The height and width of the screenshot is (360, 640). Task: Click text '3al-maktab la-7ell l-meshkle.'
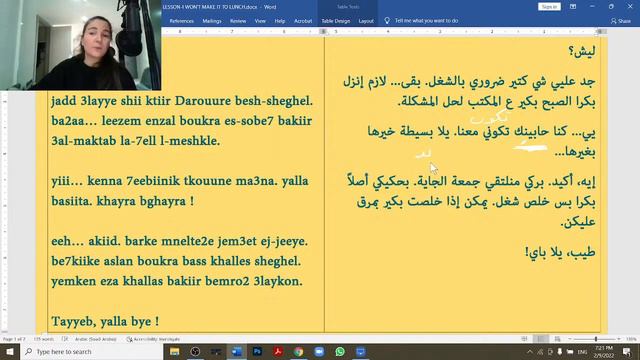coord(136,141)
